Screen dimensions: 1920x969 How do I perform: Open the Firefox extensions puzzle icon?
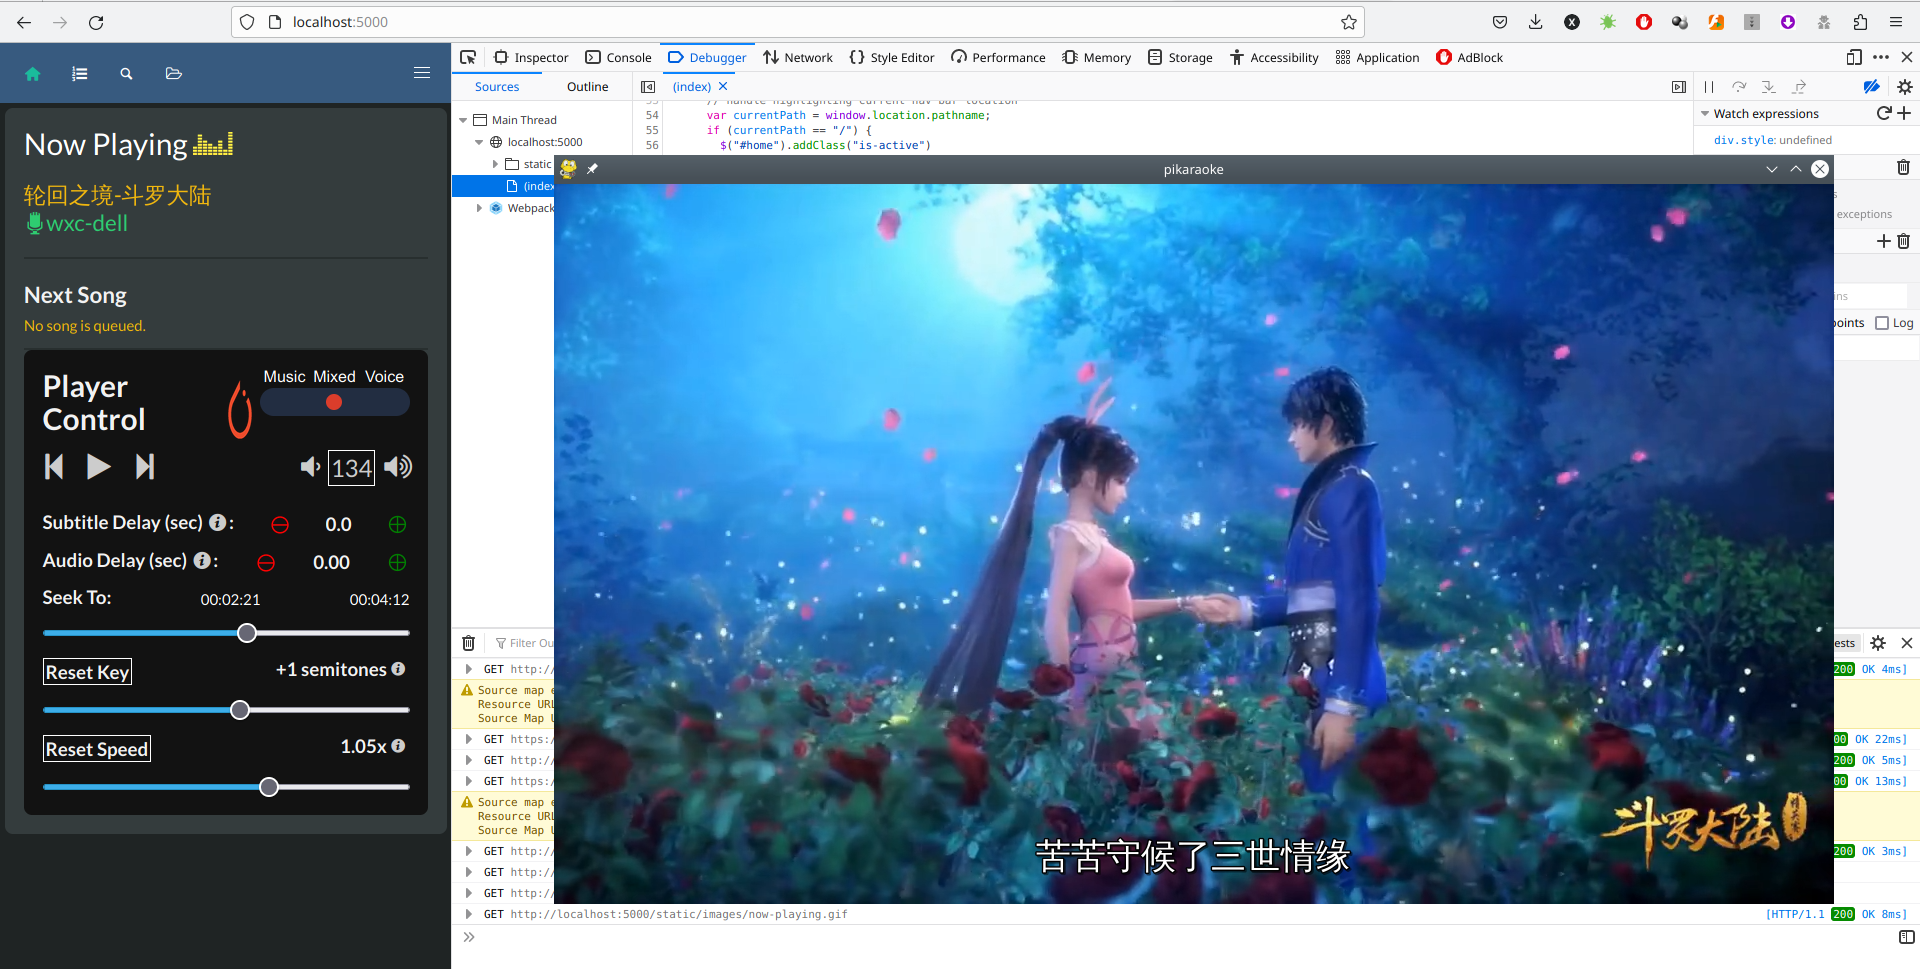coord(1860,22)
